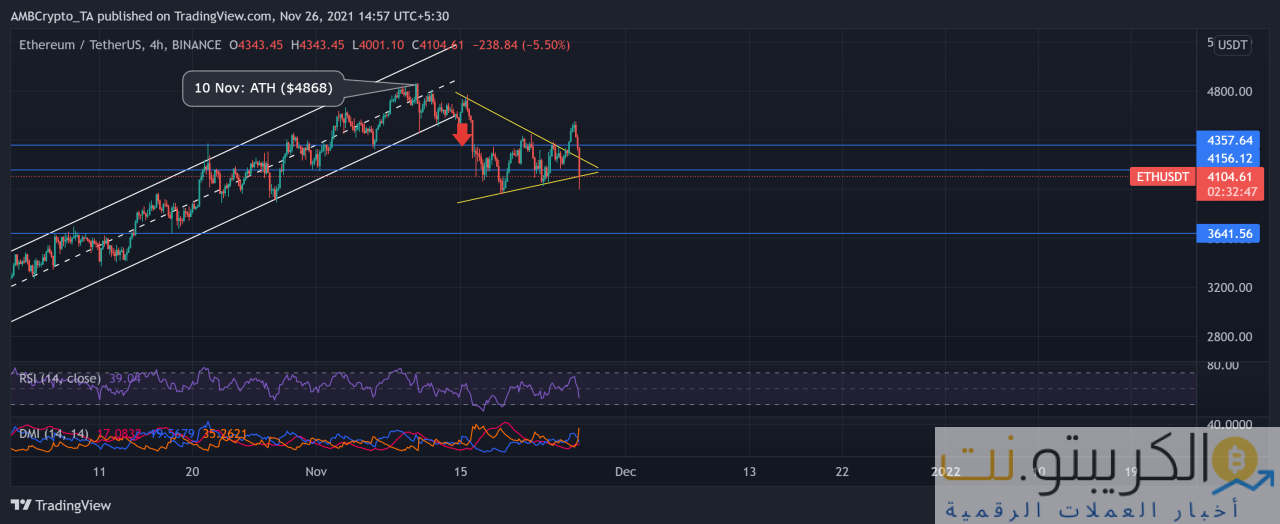Open the 10 Nov ATH ($4868) callout
The image size is (1280, 524).
point(263,88)
